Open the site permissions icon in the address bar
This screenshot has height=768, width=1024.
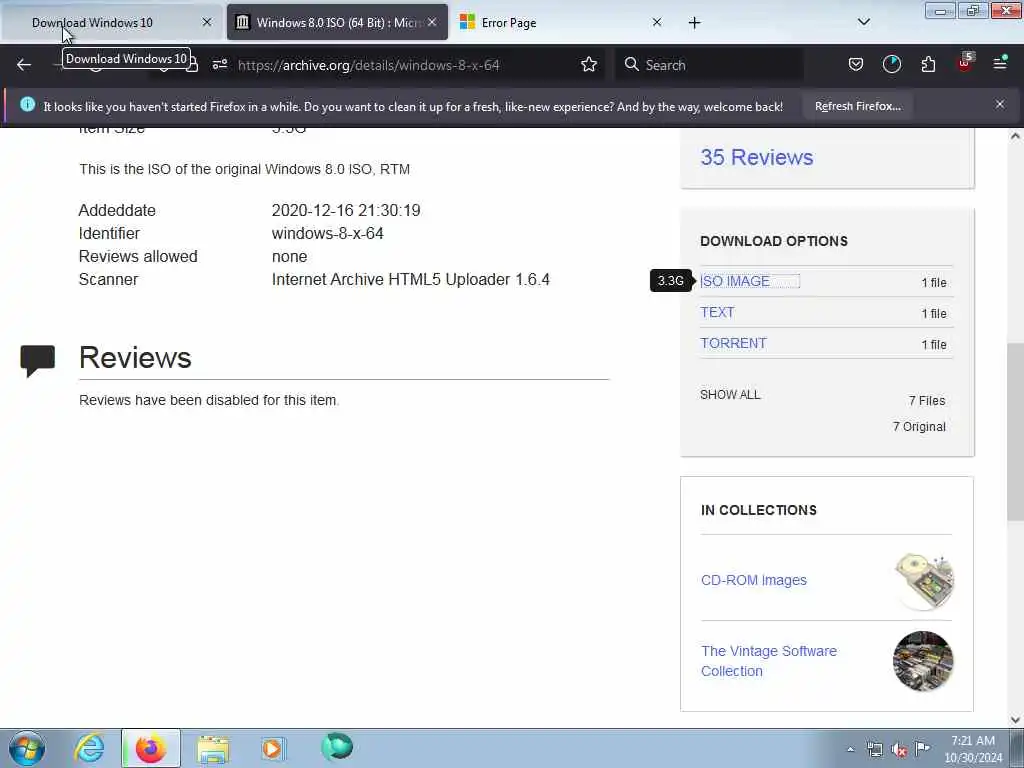[220, 65]
